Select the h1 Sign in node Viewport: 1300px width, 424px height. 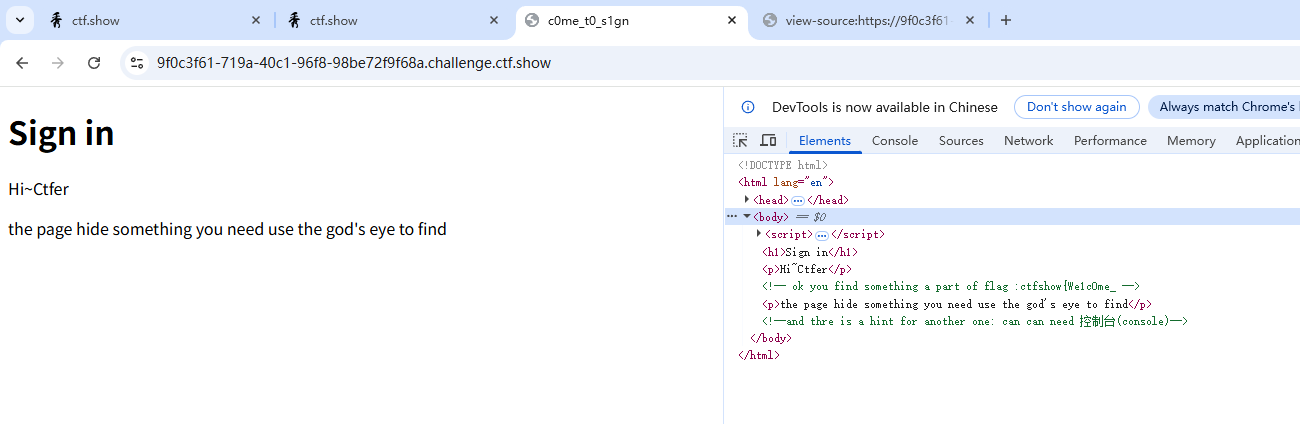[810, 253]
